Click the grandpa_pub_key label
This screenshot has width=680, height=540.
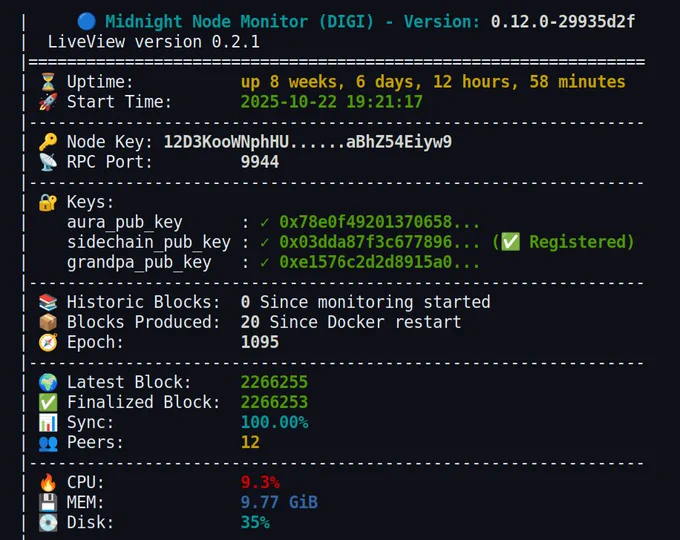tap(139, 262)
